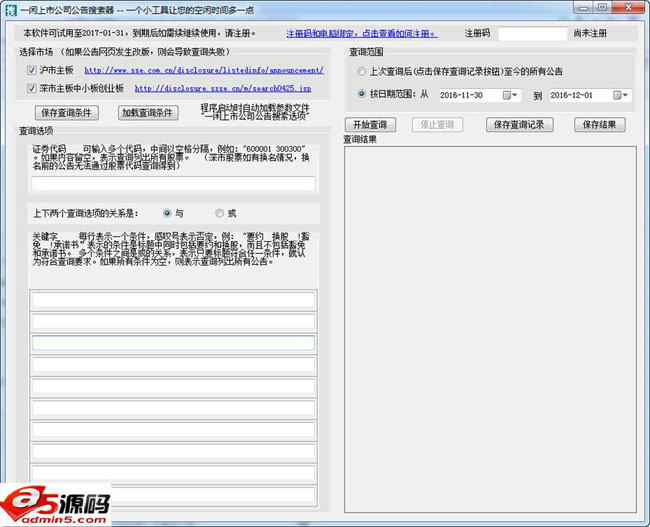The width and height of the screenshot is (650, 527).
Task: Click the 加载查询条件 button
Action: 148,113
